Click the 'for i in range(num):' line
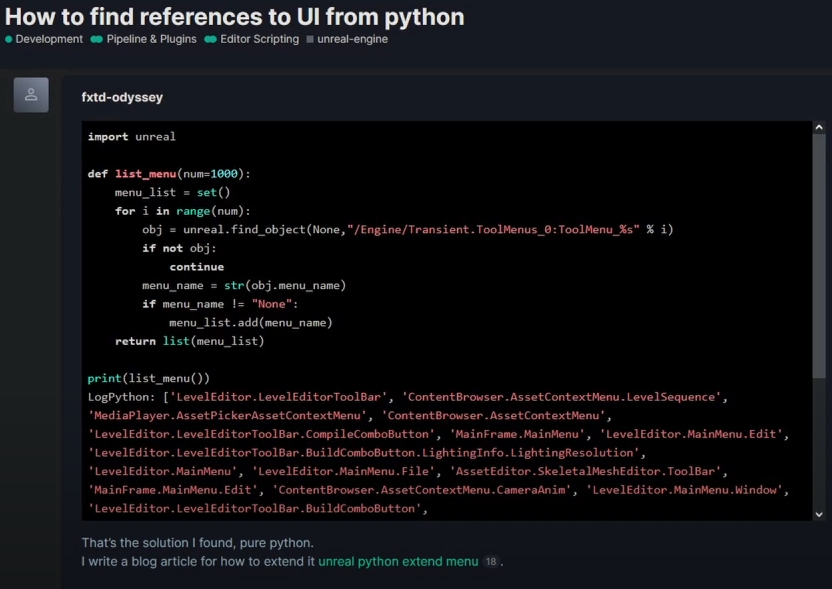Screen dimensions: 832x589 click(x=183, y=211)
